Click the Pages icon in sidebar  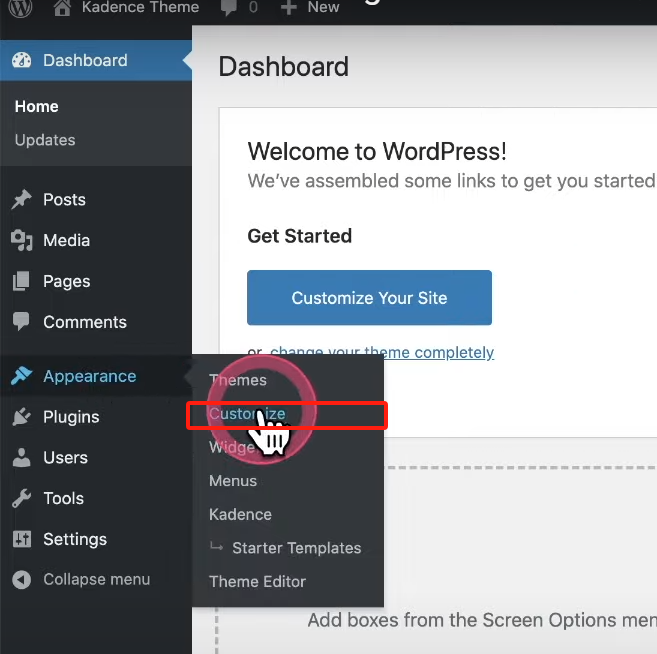tap(21, 281)
